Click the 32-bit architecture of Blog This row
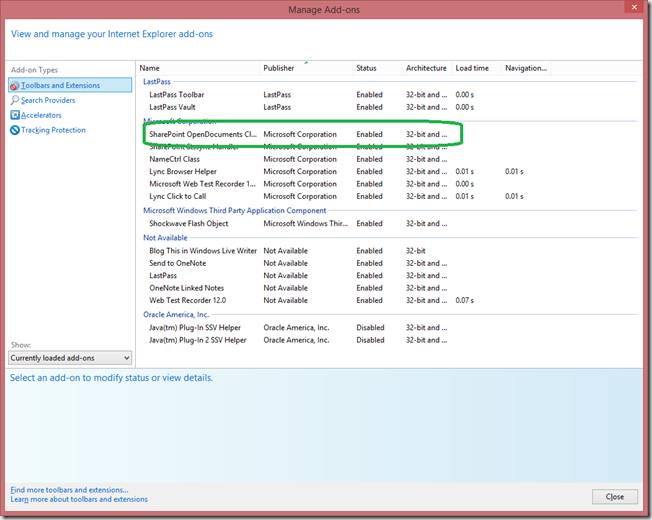 pos(415,251)
